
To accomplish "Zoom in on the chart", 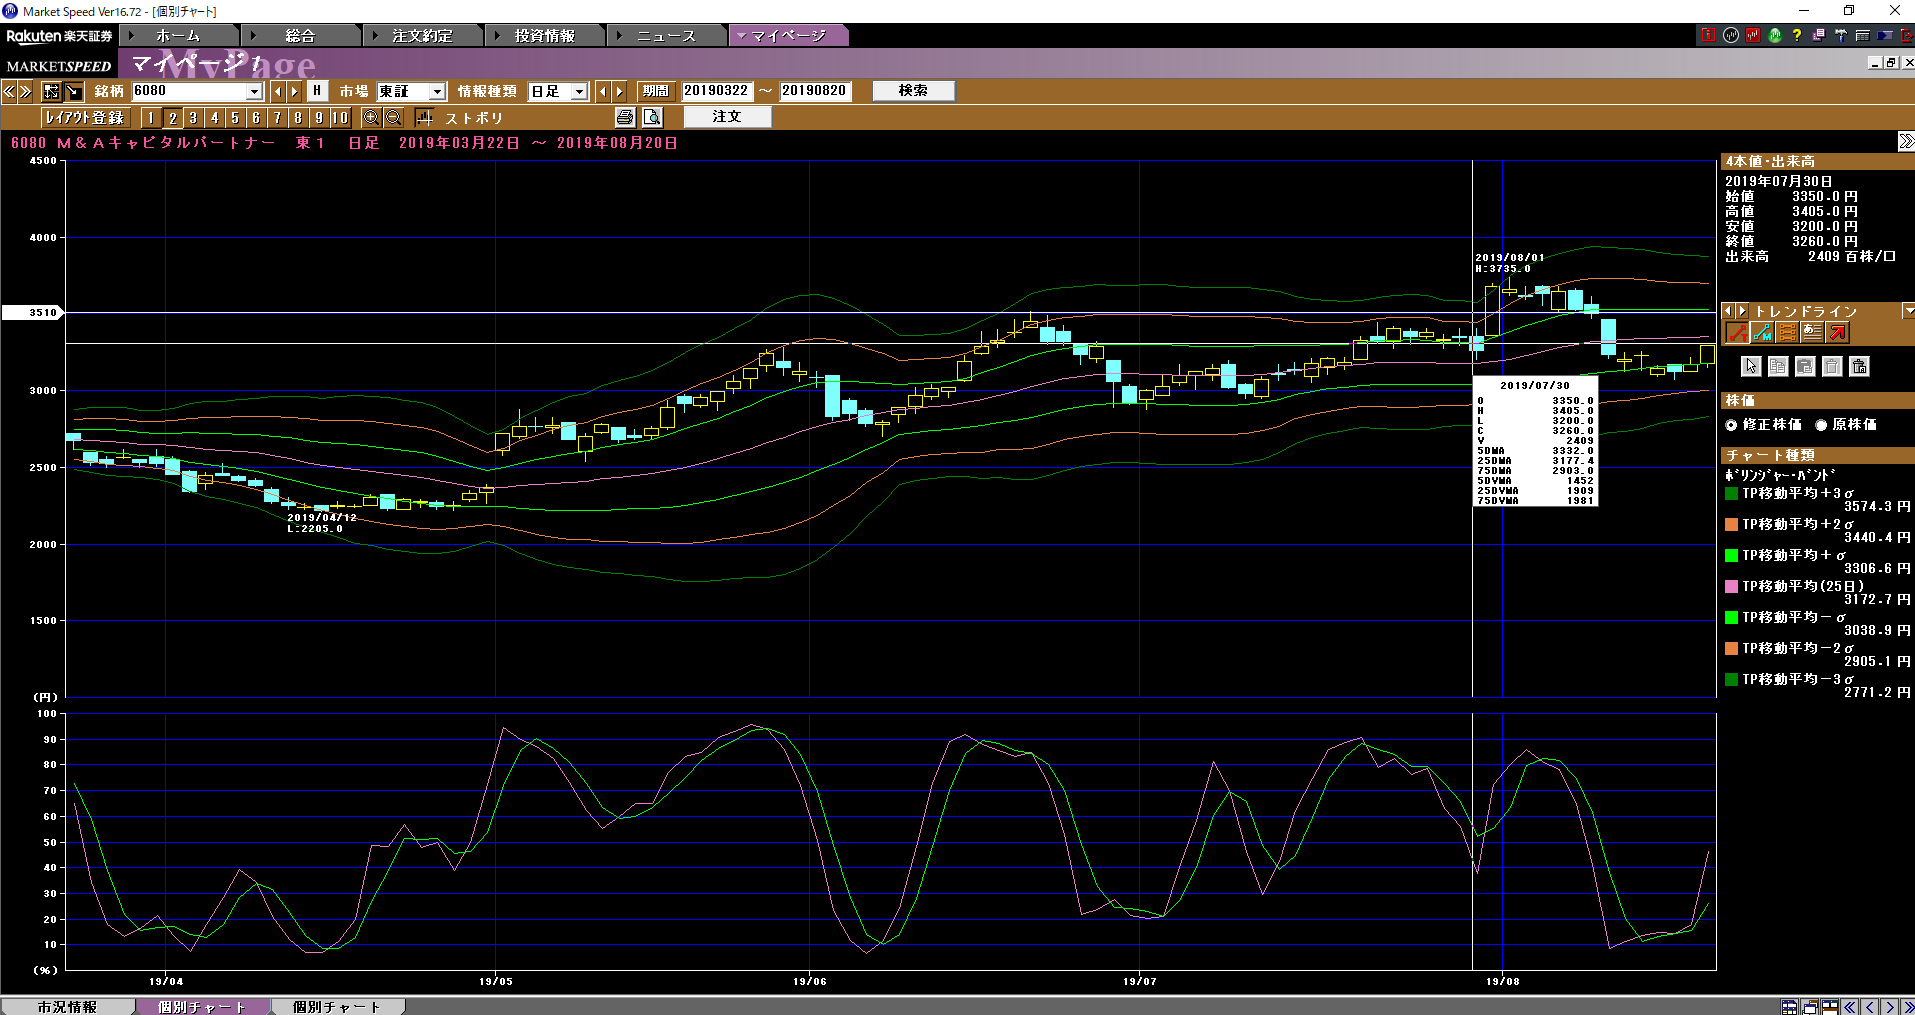I will [x=371, y=117].
